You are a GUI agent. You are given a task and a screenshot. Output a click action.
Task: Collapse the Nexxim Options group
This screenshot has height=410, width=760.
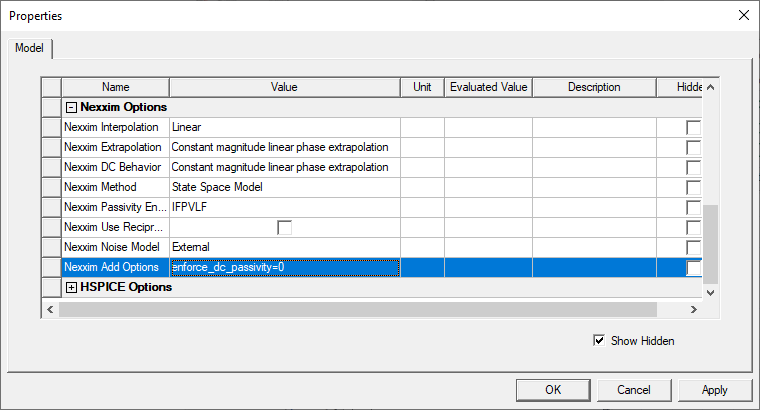pyautogui.click(x=71, y=108)
